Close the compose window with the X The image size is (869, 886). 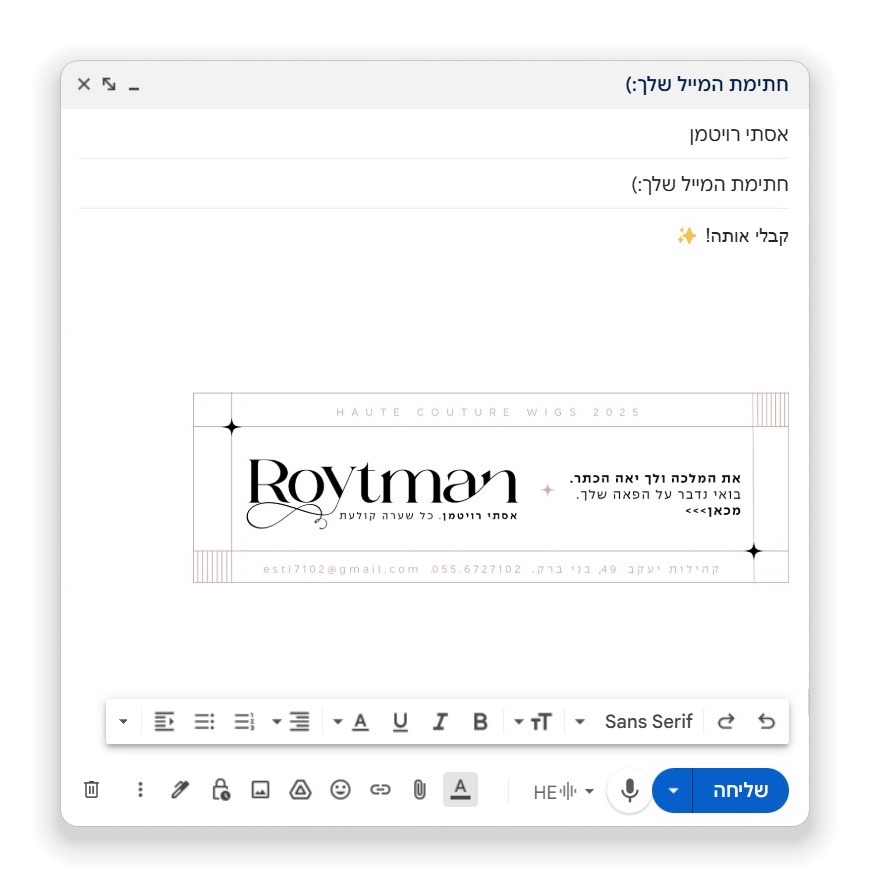click(x=84, y=84)
